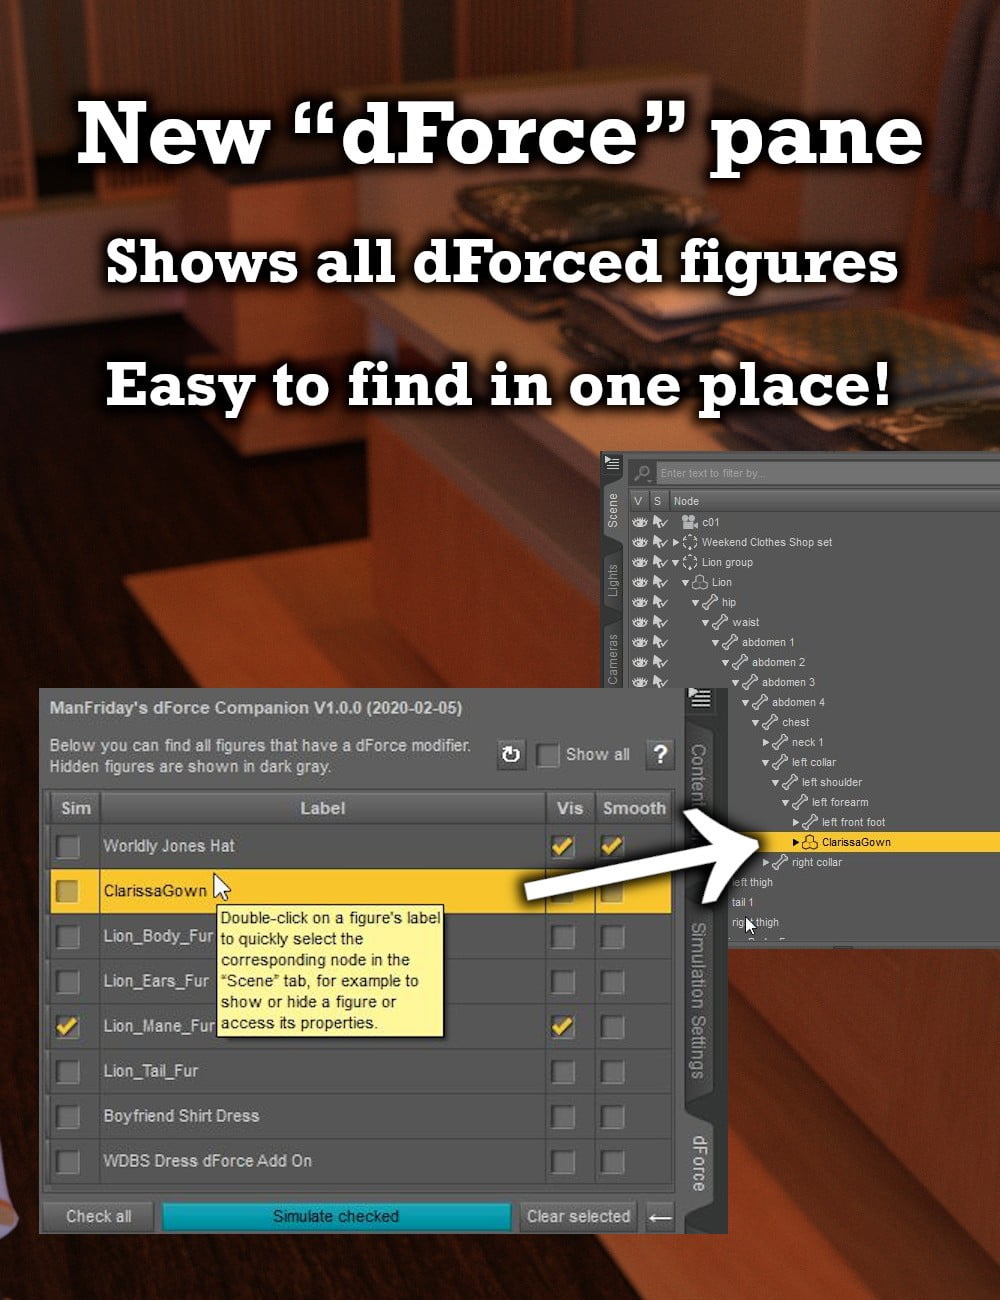Expand the Weekend Clothes Shop set node
The height and width of the screenshot is (1300, 1000).
pyautogui.click(x=676, y=542)
